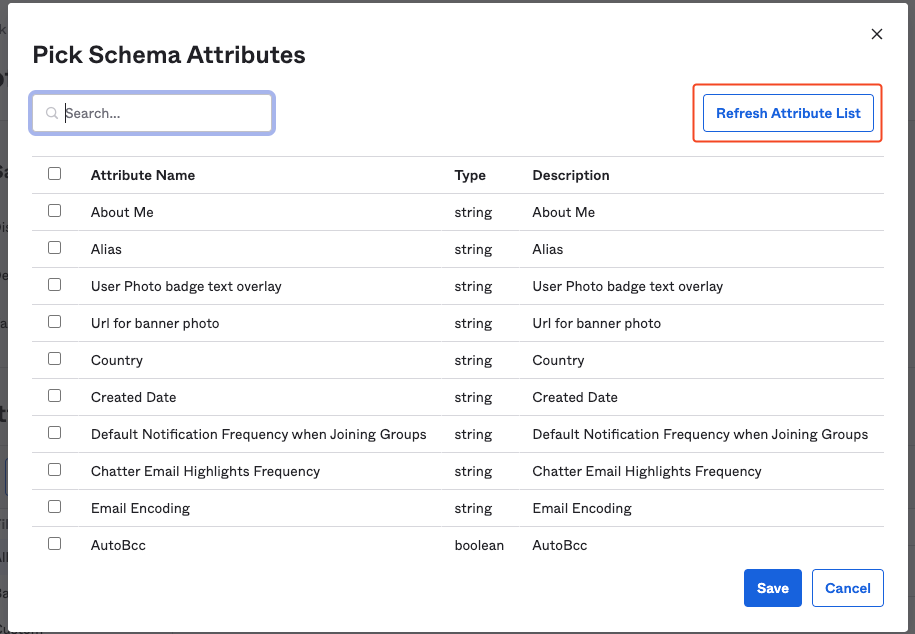Click the Email Encoding attribute name

click(141, 508)
